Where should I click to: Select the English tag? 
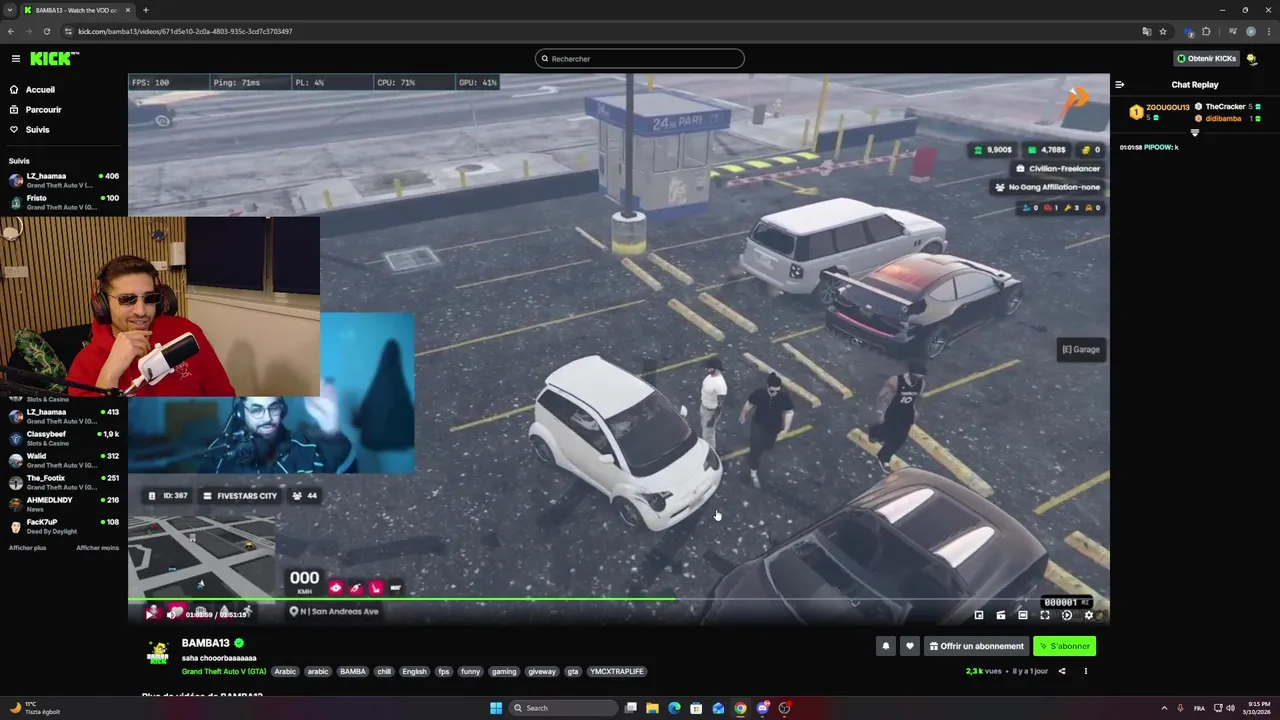pyautogui.click(x=414, y=671)
